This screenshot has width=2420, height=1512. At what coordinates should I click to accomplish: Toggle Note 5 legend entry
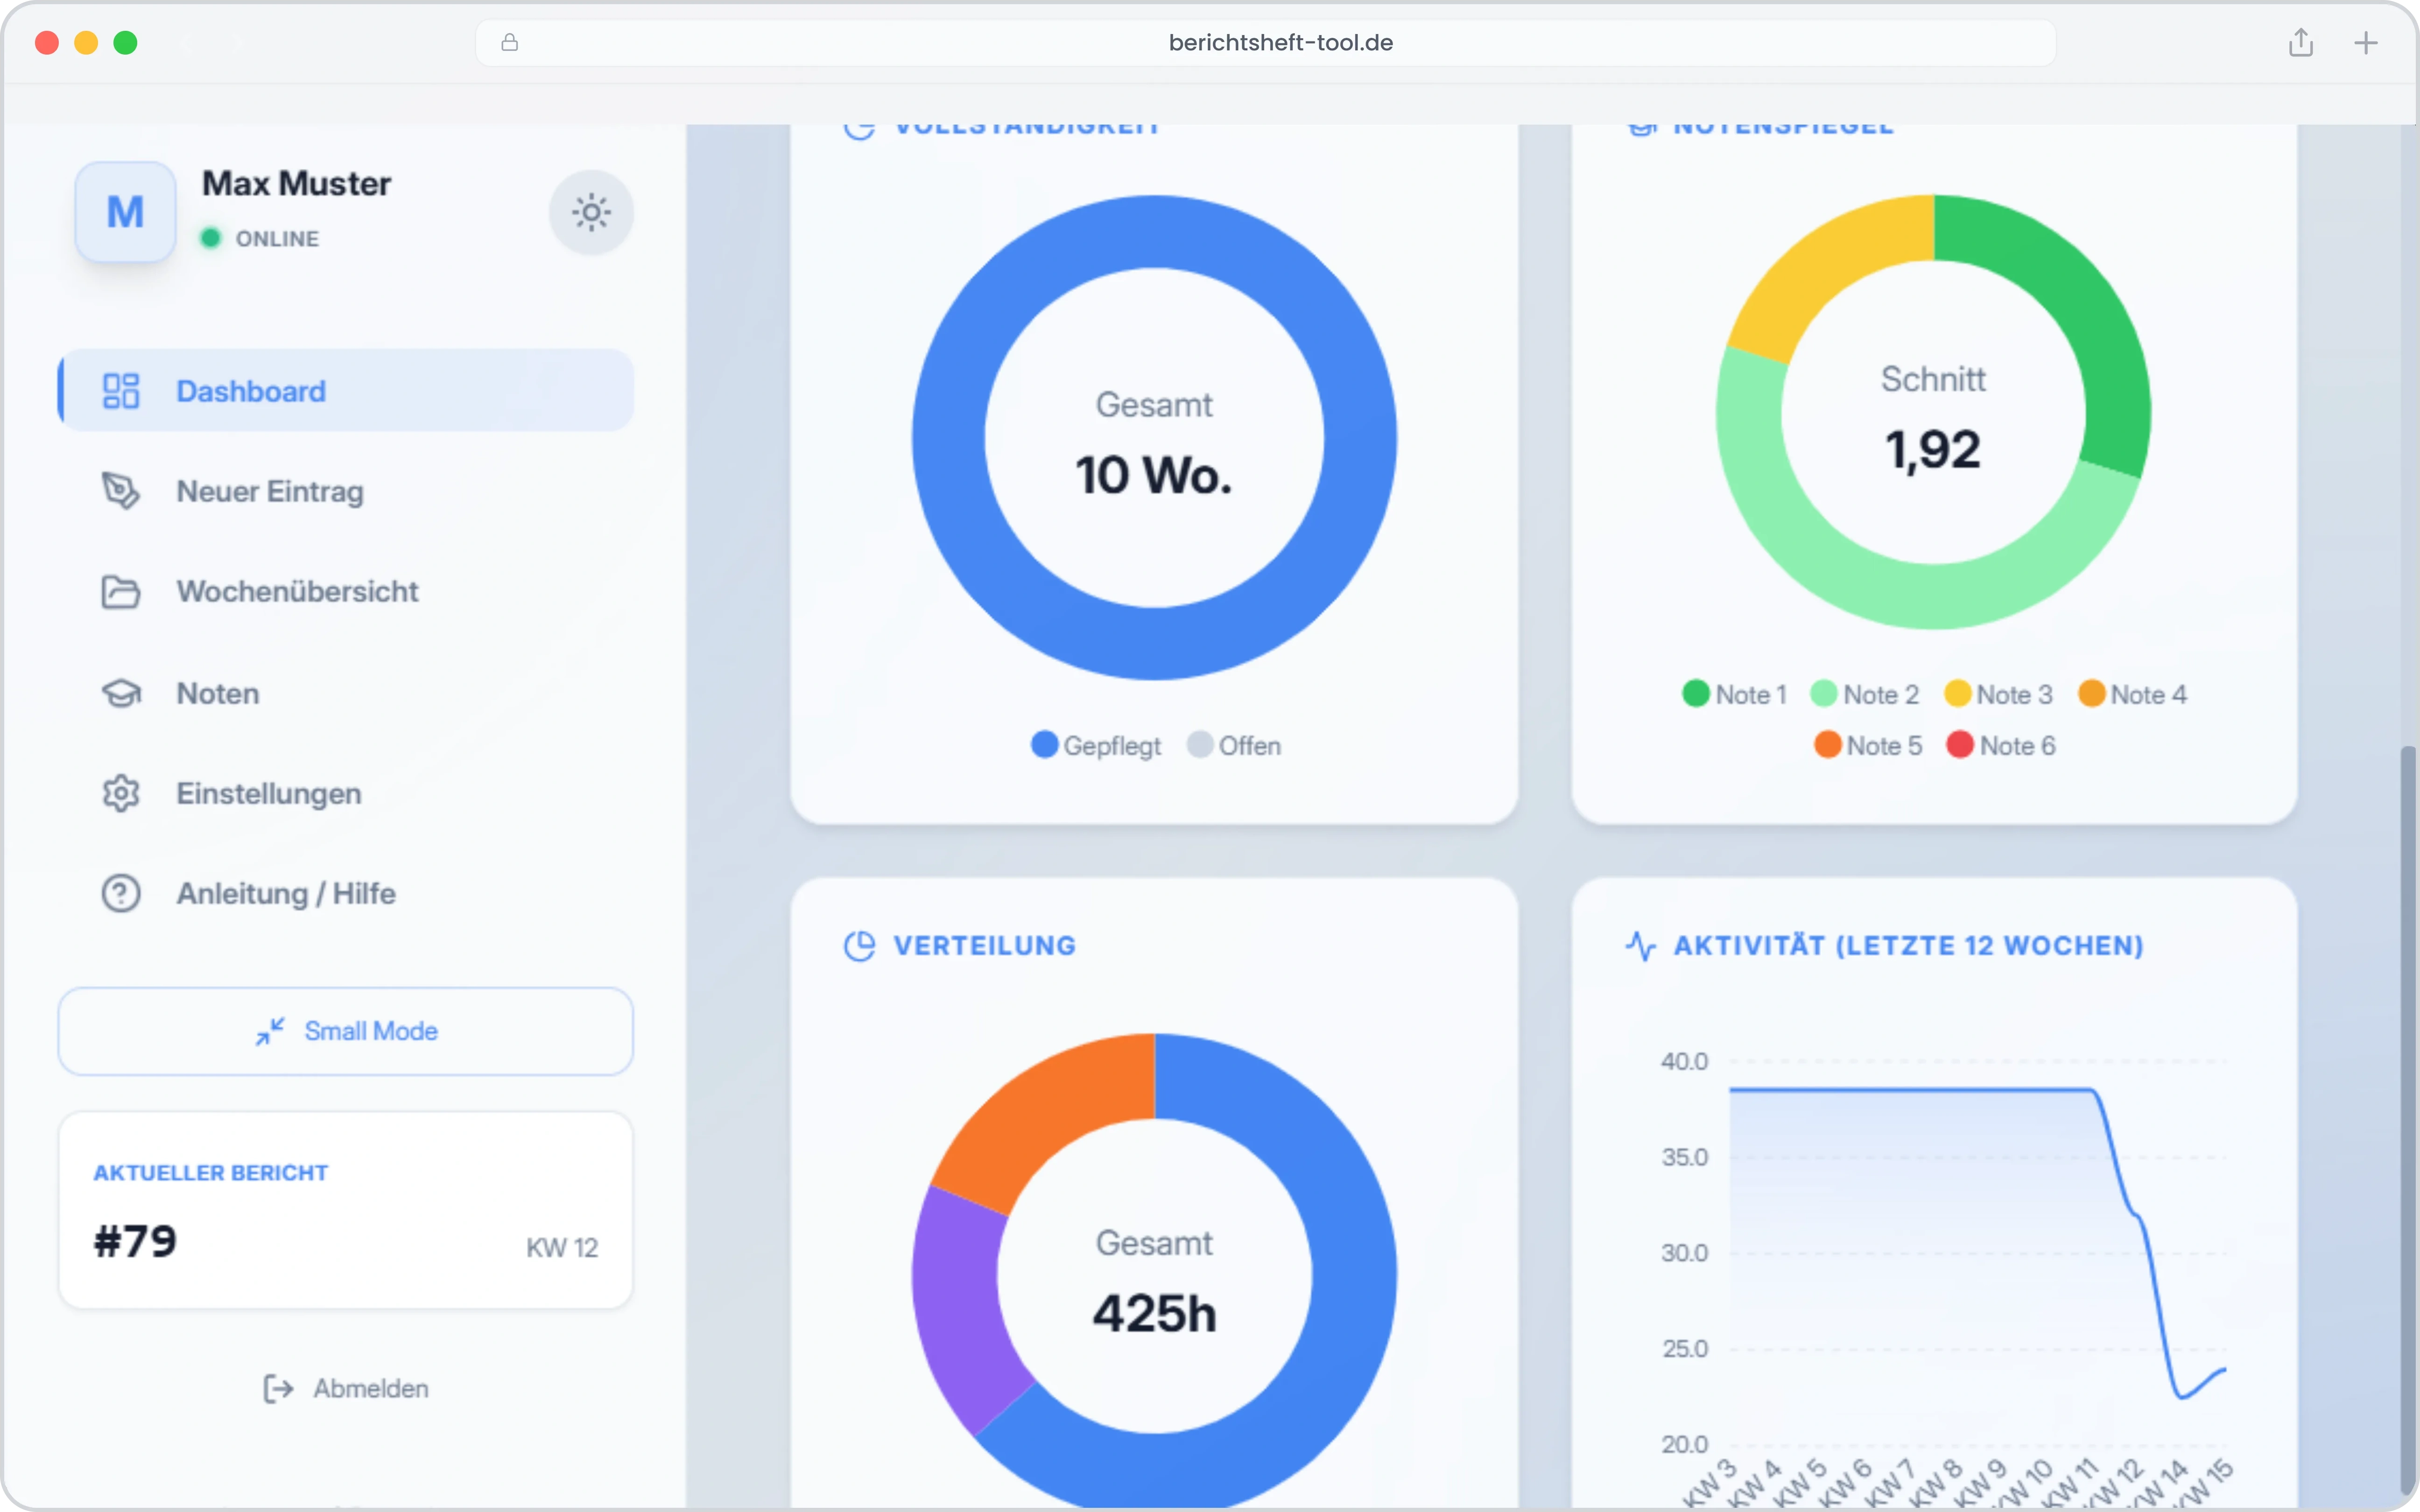coord(1868,745)
